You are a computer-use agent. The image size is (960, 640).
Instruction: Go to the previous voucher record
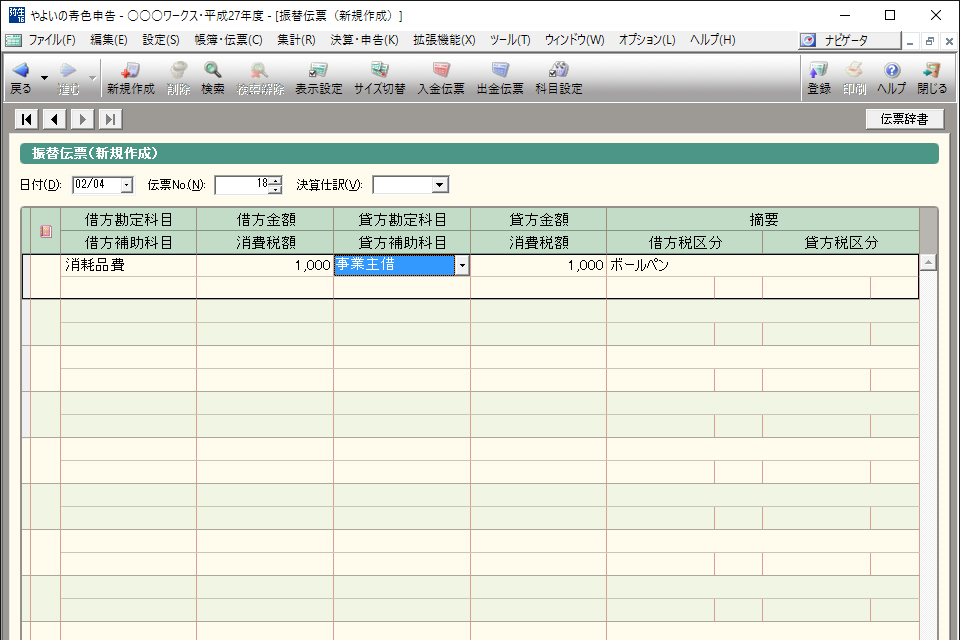click(54, 119)
